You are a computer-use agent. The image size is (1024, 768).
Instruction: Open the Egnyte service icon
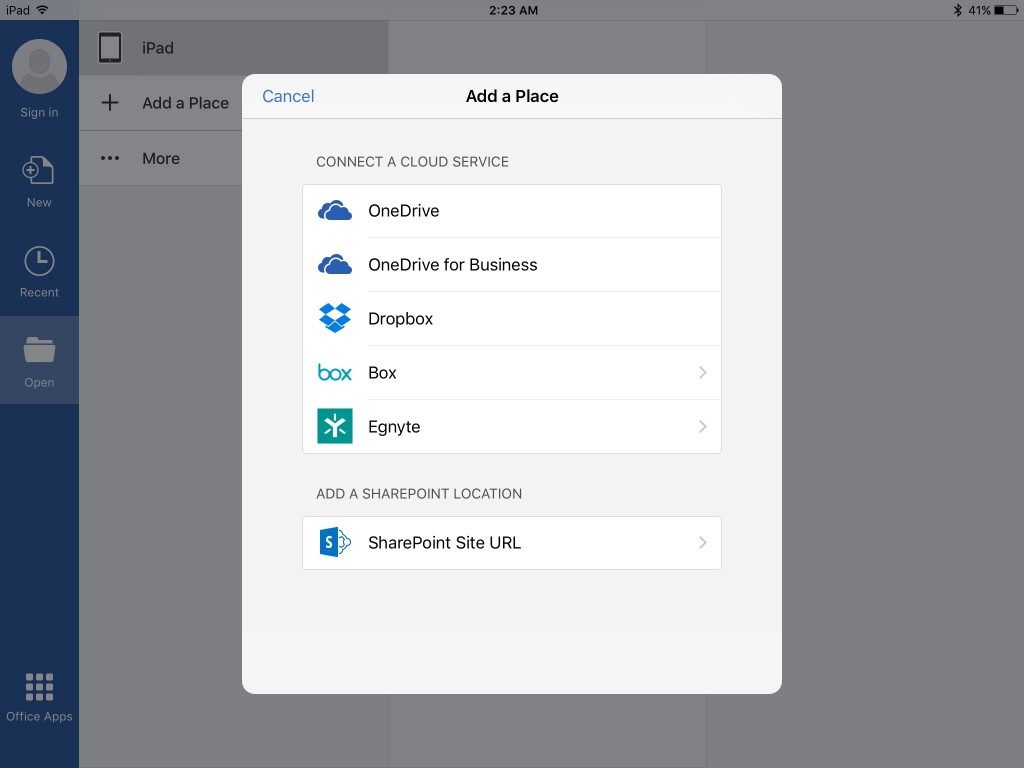pyautogui.click(x=335, y=426)
